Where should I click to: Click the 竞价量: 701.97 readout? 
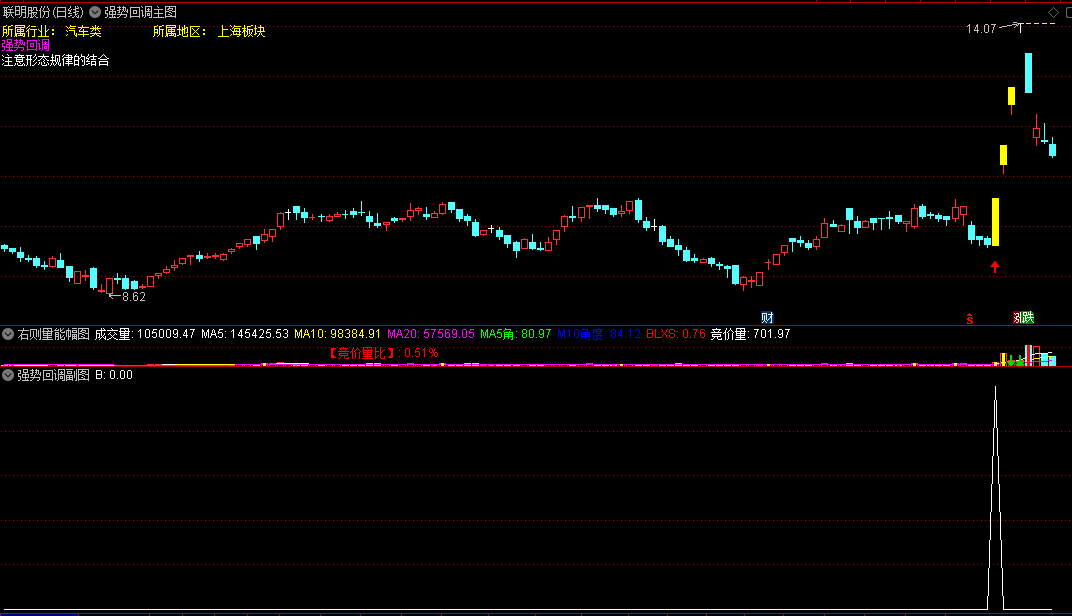(x=750, y=334)
